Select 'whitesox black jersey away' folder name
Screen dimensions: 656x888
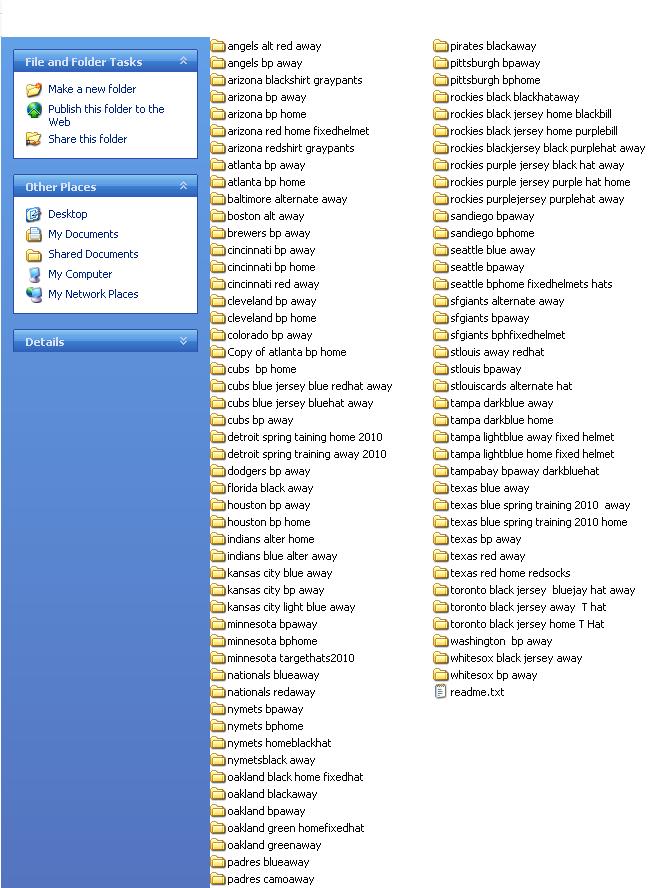point(516,658)
